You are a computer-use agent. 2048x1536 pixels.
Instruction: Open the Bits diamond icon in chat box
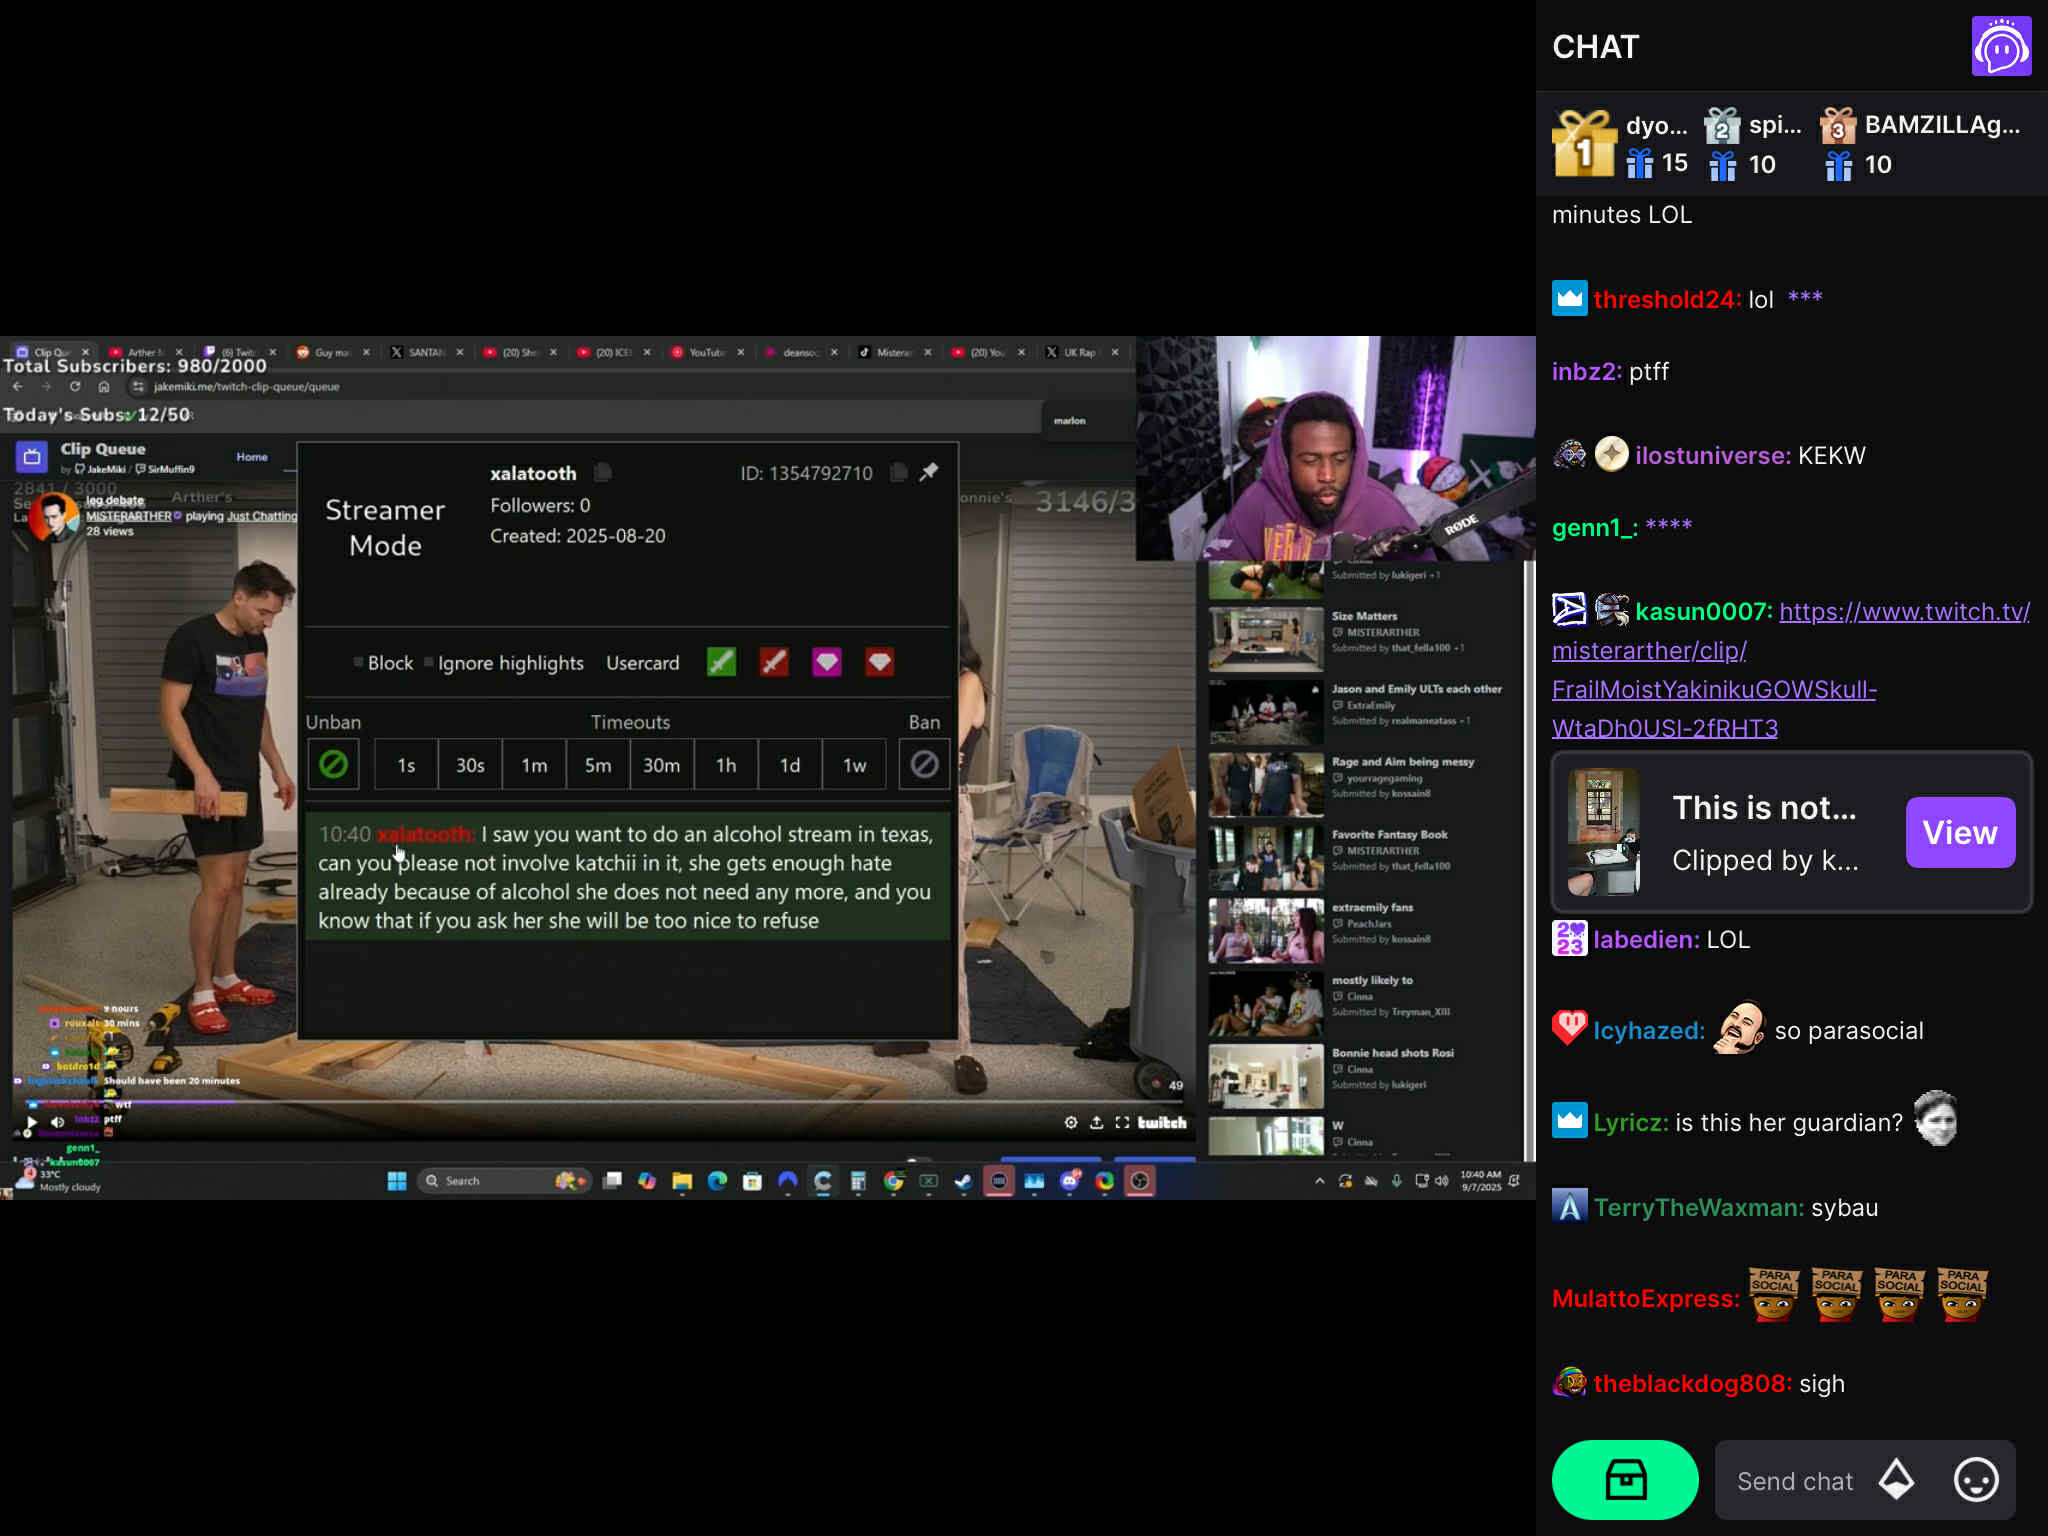1896,1479
